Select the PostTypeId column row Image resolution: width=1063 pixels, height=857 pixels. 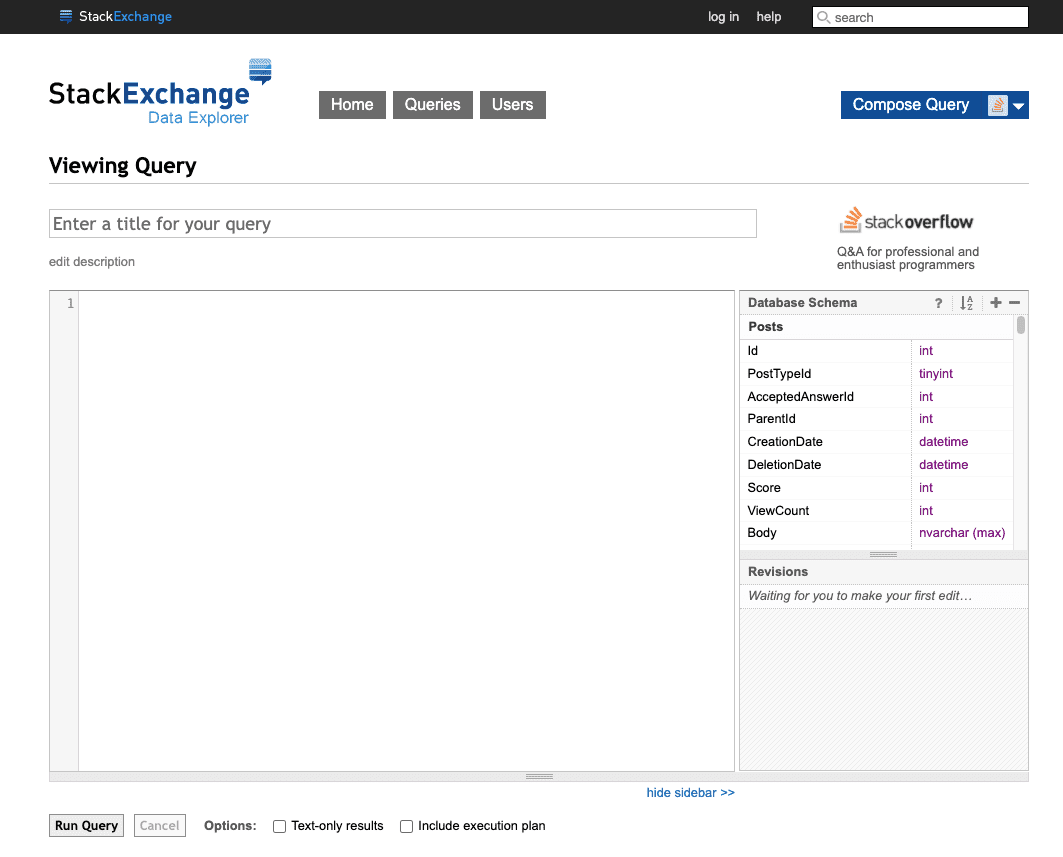(x=877, y=374)
